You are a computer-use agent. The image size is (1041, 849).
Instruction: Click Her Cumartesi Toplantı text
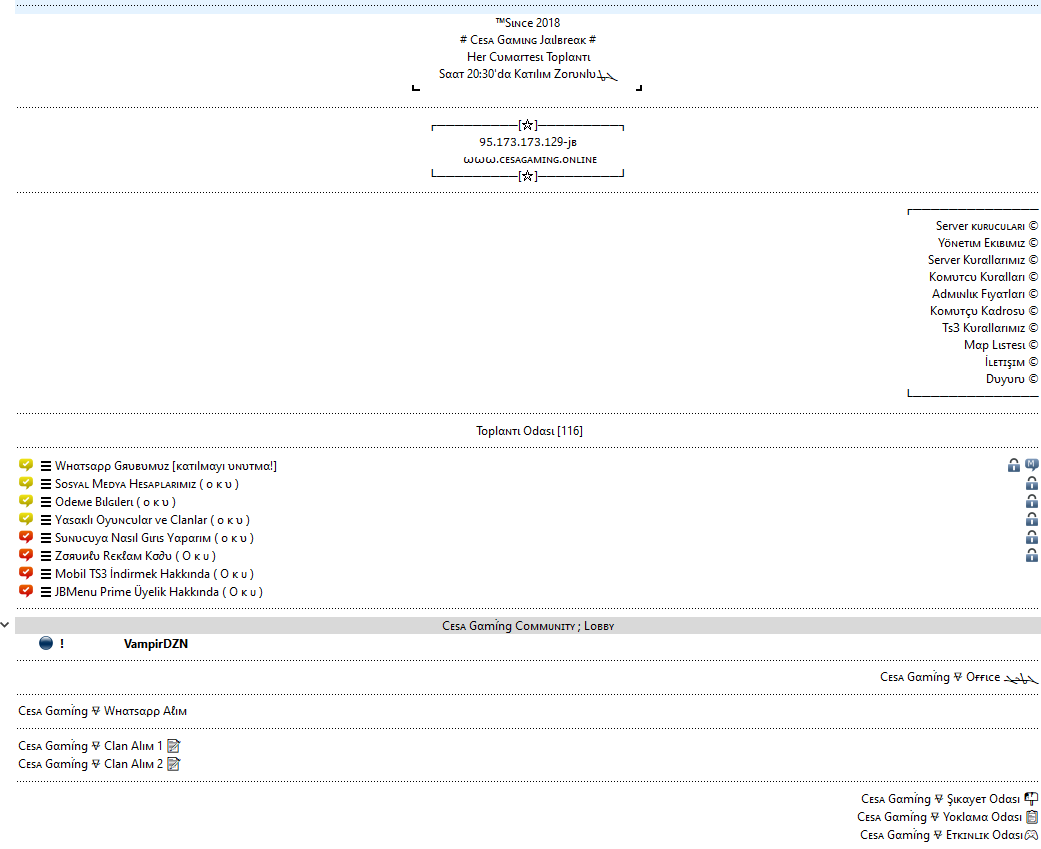[x=528, y=57]
